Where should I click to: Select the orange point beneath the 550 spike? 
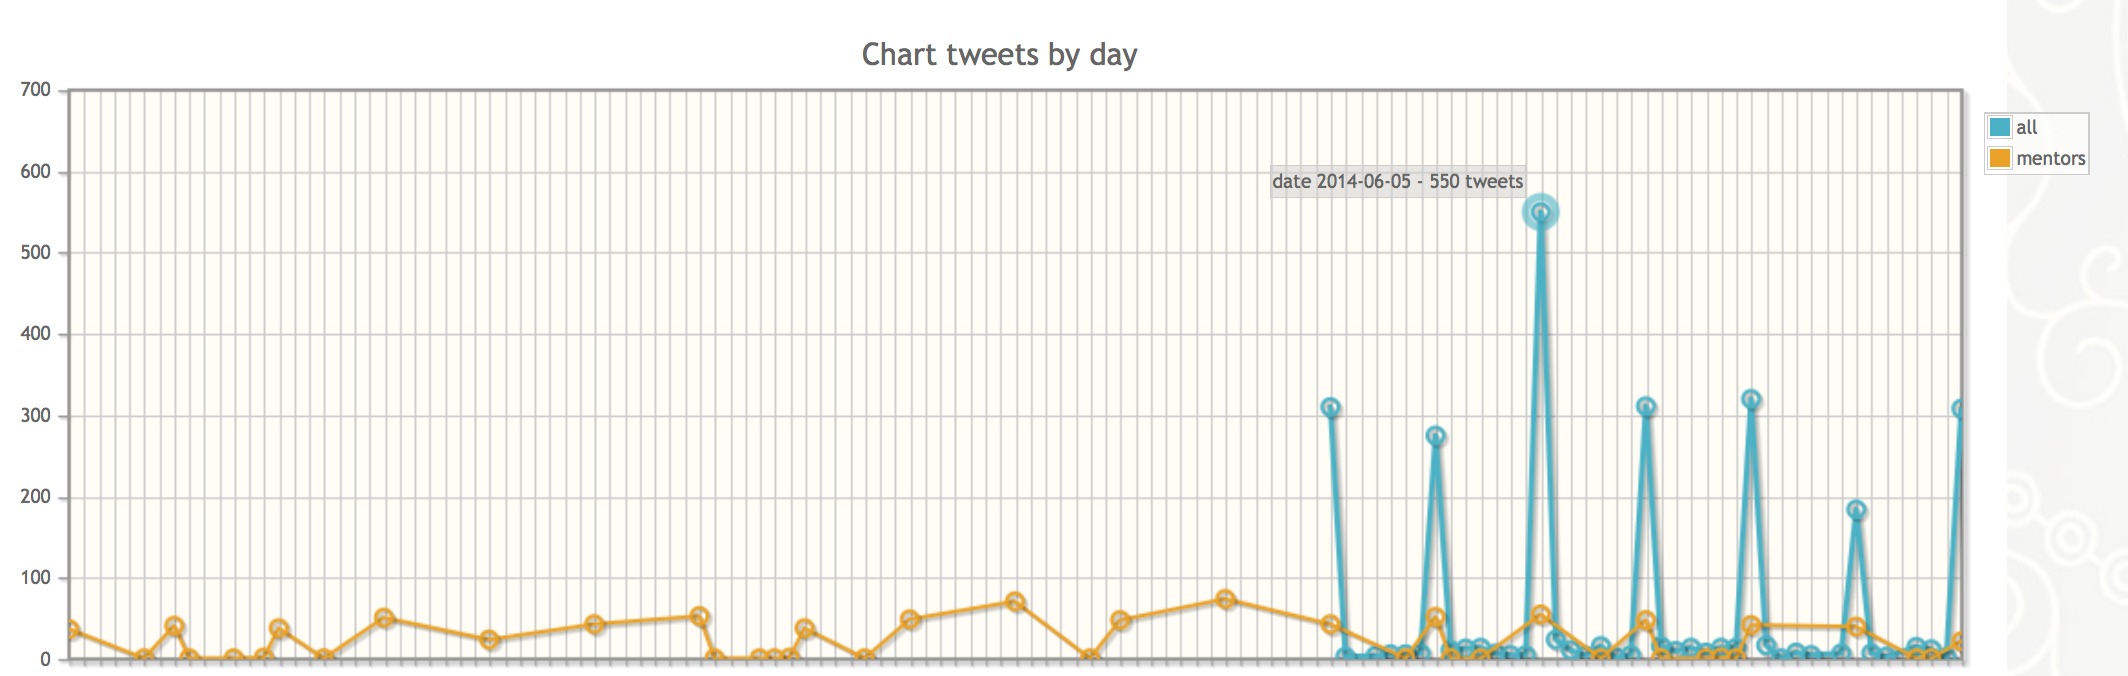click(1541, 615)
